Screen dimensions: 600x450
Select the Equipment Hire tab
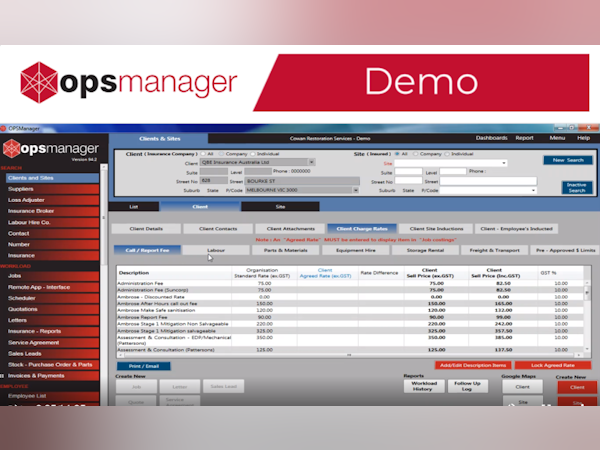(x=355, y=250)
